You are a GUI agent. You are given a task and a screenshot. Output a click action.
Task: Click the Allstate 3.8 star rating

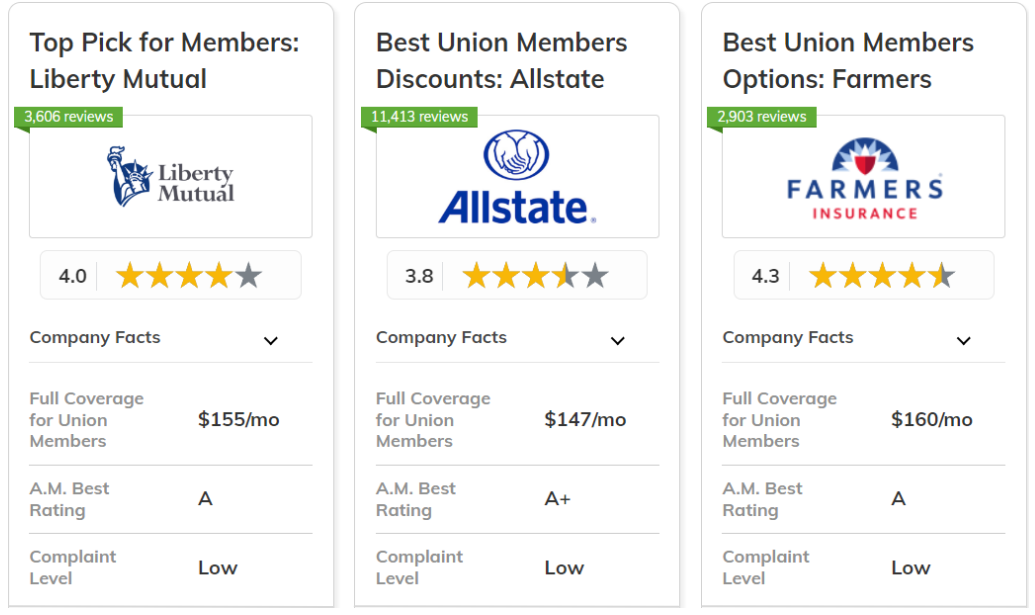[534, 276]
